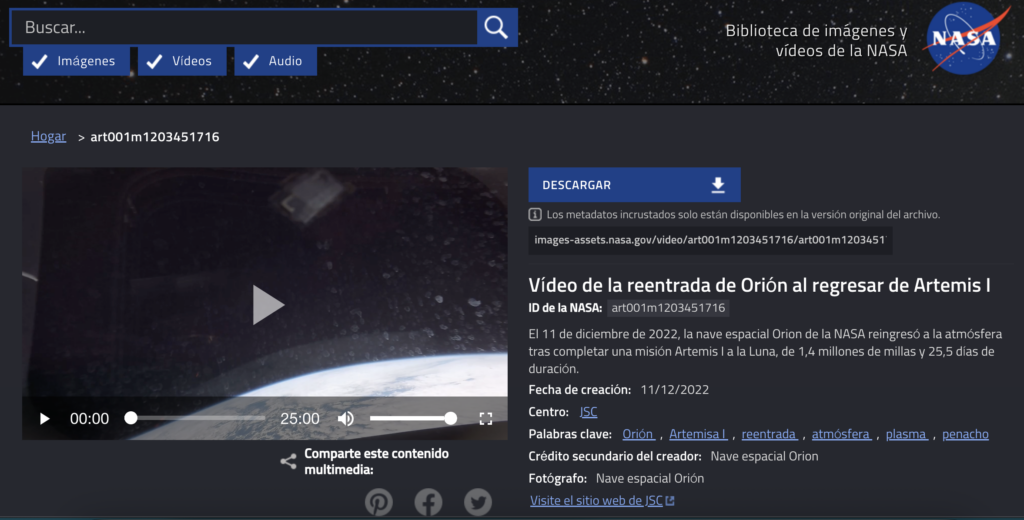The height and width of the screenshot is (520, 1024).
Task: Click the DESCARGAR button
Action: coord(634,185)
